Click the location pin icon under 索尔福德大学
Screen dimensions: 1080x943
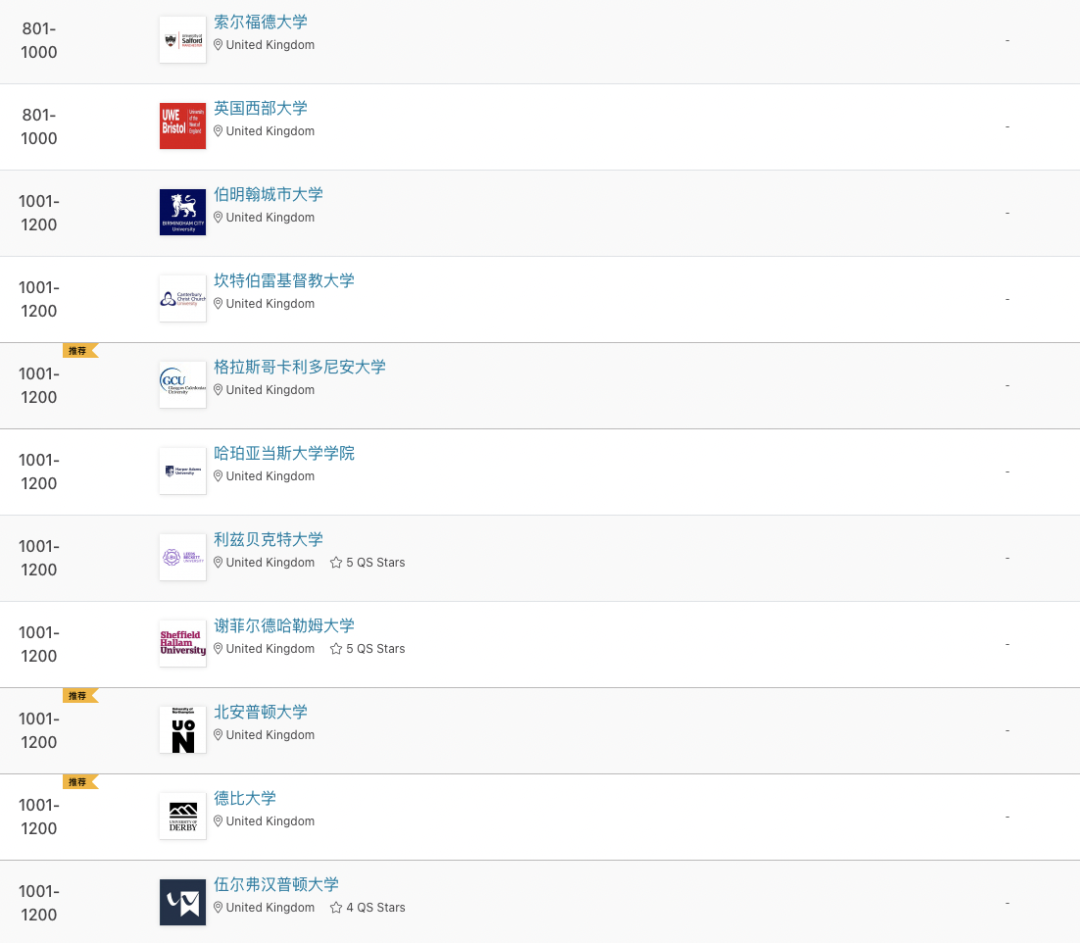tap(218, 45)
